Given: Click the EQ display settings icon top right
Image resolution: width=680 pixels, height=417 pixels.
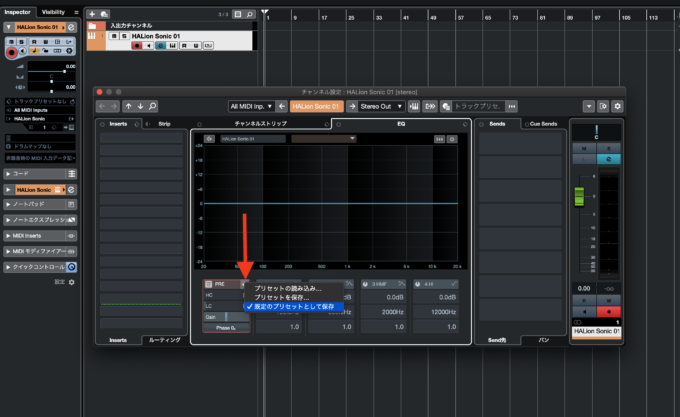Looking at the screenshot, I should (x=452, y=139).
